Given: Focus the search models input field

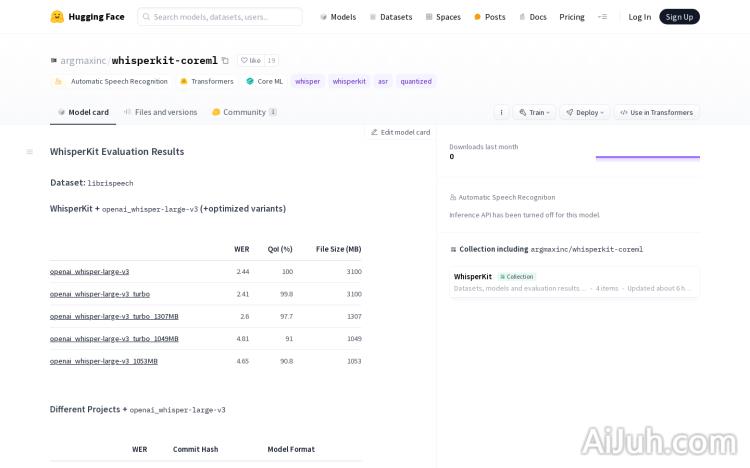Looking at the screenshot, I should tap(220, 17).
